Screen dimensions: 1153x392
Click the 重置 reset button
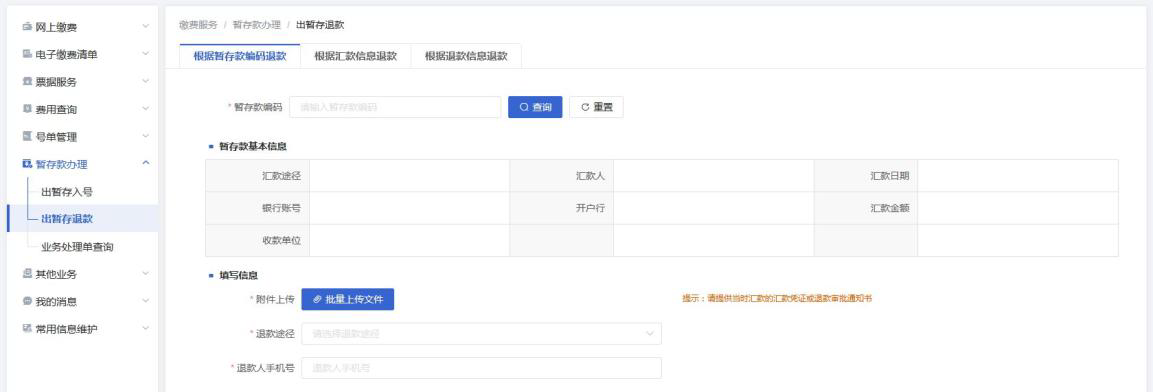[596, 107]
